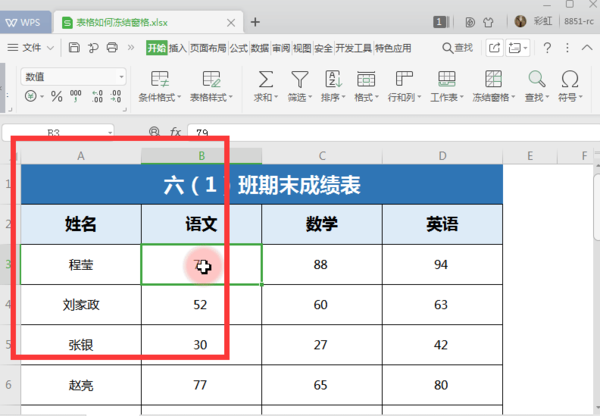Click the help question mark icon
600x416 pixels.
point(547,48)
